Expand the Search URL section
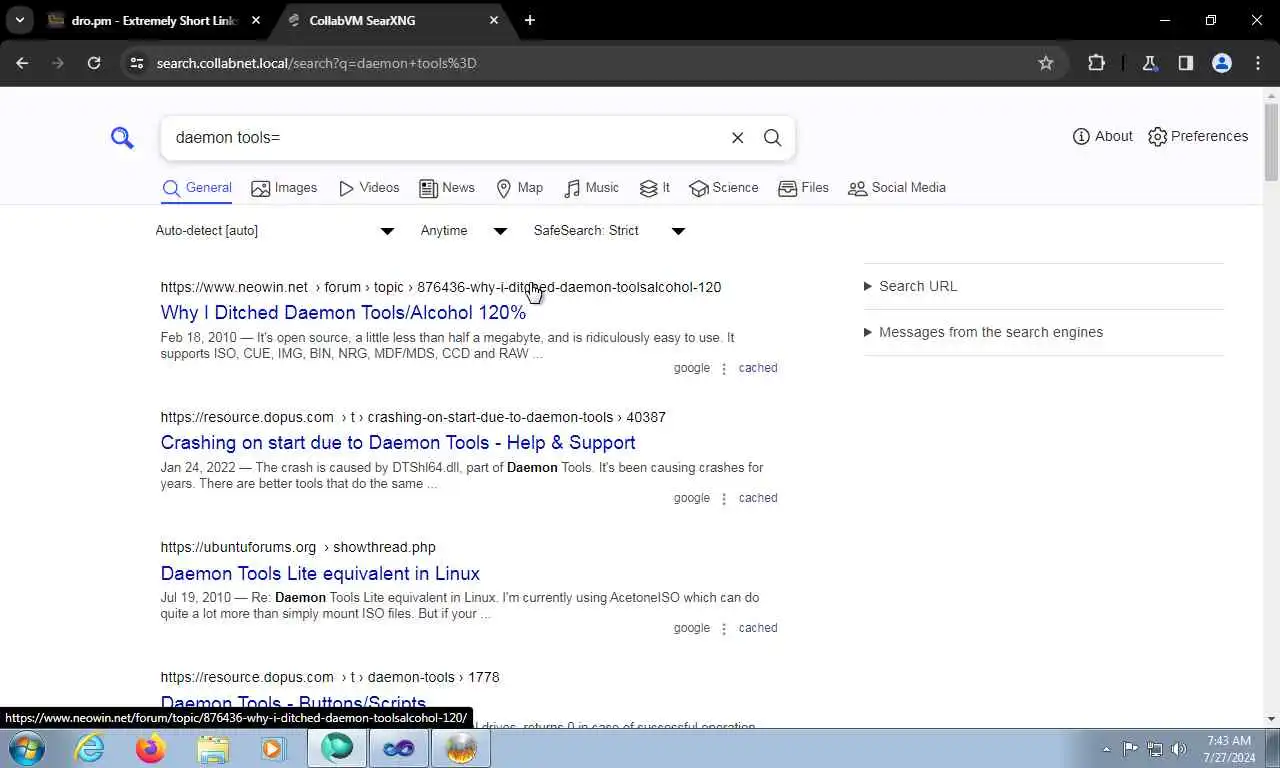Screen dimensions: 1280x768 click(910, 286)
